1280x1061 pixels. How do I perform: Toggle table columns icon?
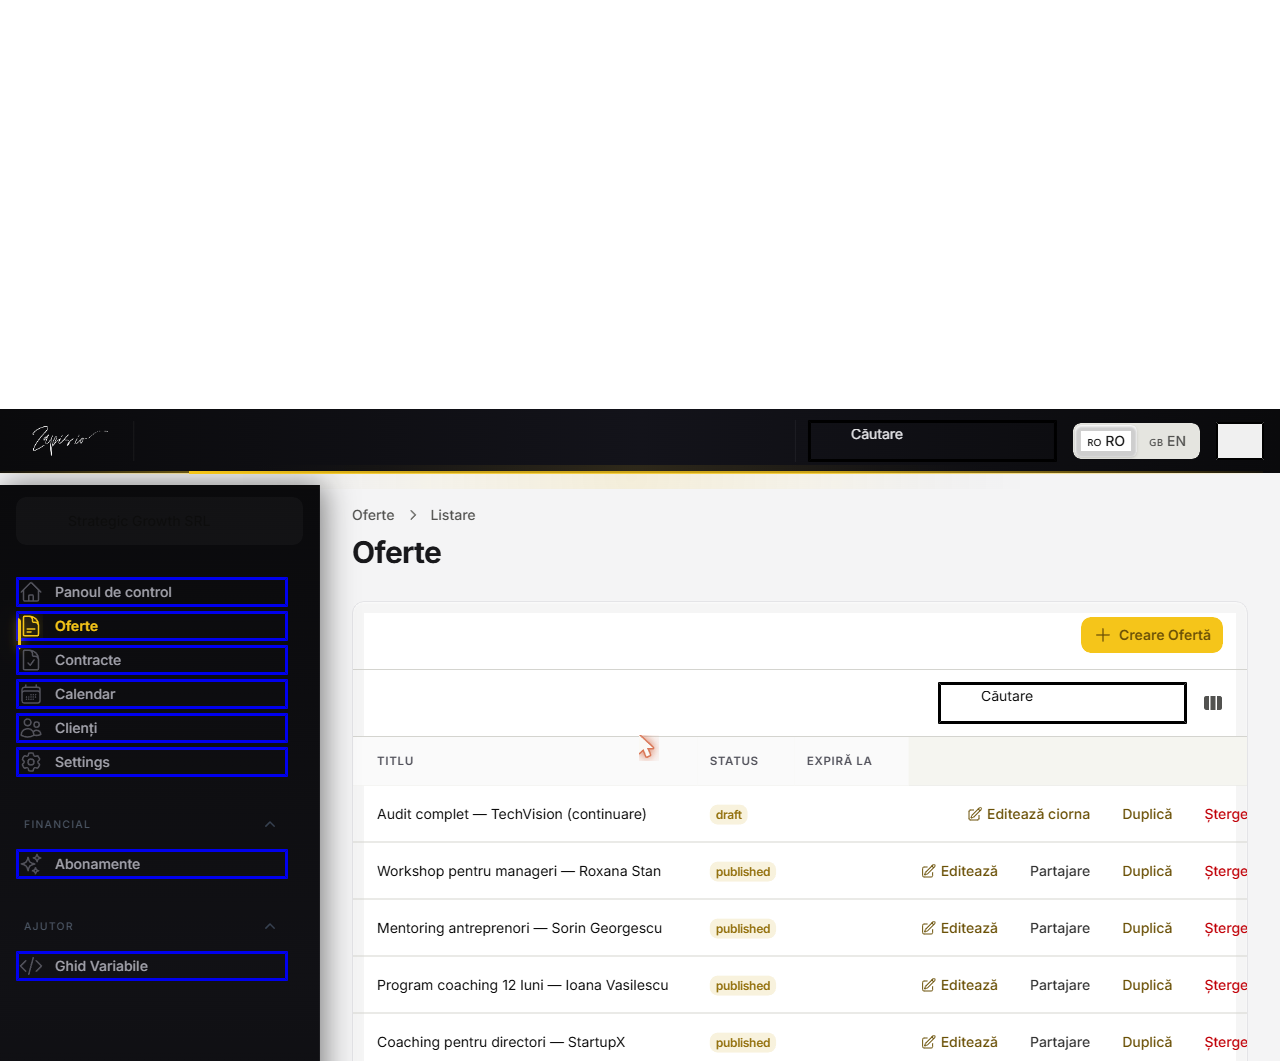coord(1213,703)
